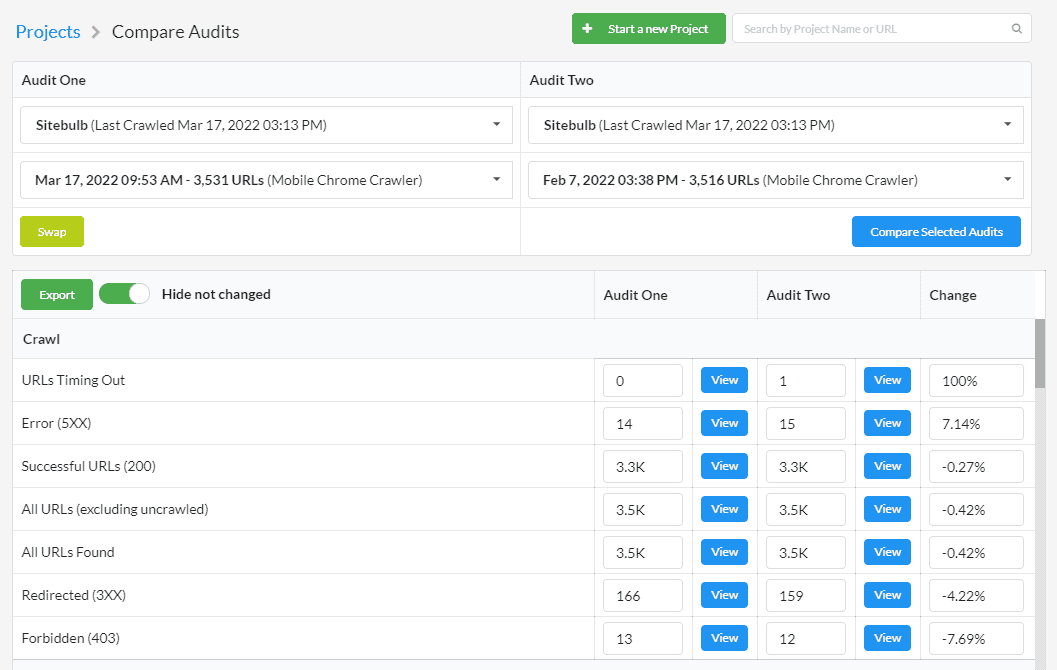View Audit Two Successful URLs (200)
Image resolution: width=1057 pixels, height=670 pixels.
888,466
